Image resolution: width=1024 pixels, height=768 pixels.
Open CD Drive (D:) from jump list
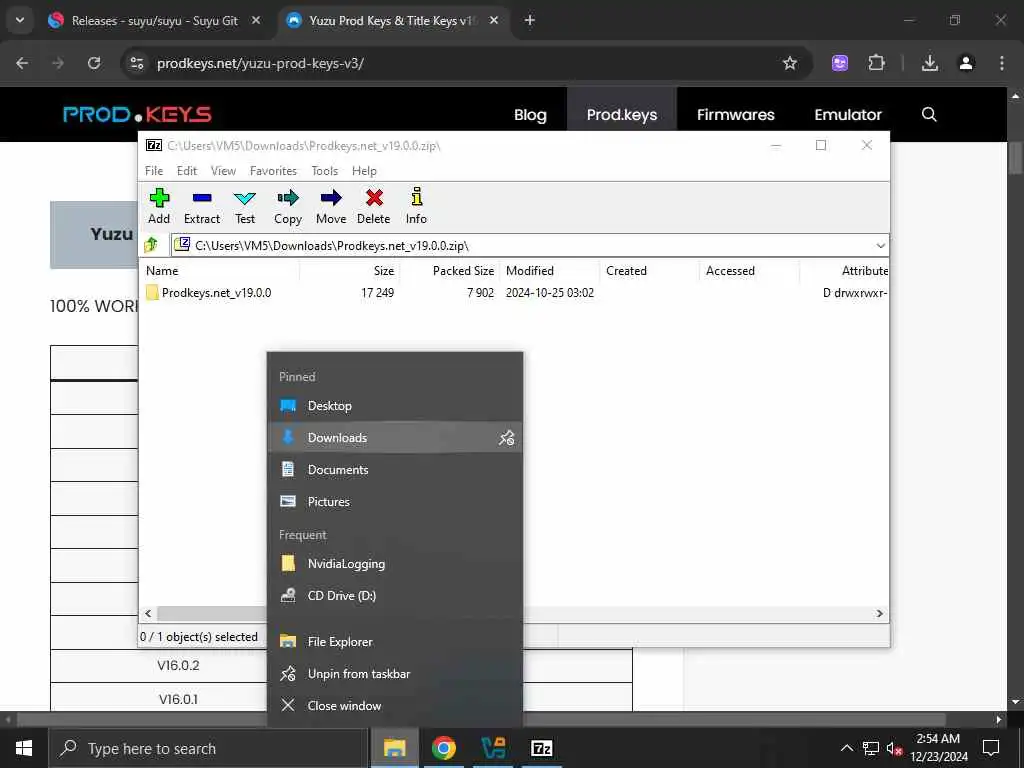tap(395, 596)
